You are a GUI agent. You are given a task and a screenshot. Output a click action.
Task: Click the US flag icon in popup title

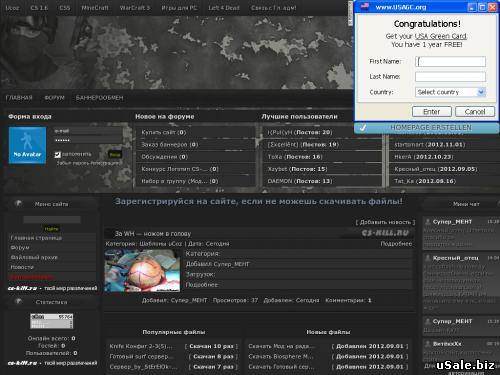point(365,6)
